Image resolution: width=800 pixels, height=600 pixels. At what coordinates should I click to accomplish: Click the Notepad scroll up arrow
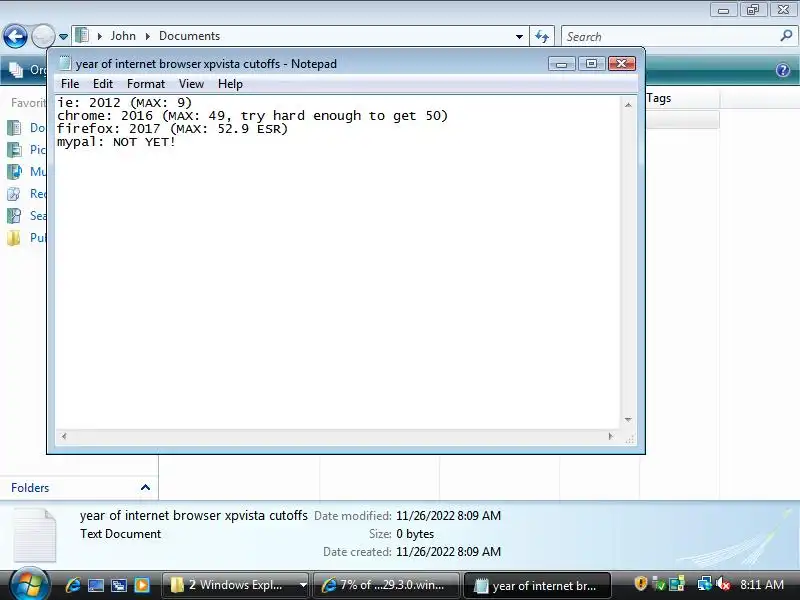click(628, 105)
